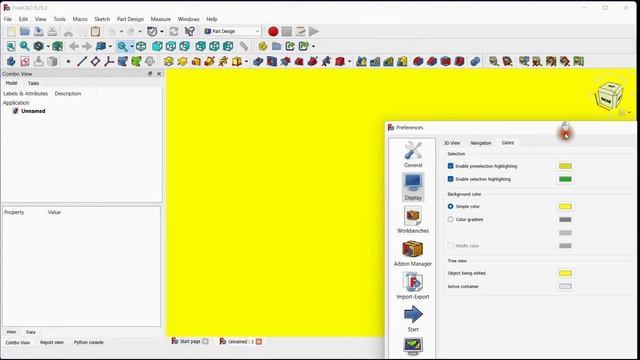Open the Part Design menu
This screenshot has width=640, height=360.
click(130, 19)
